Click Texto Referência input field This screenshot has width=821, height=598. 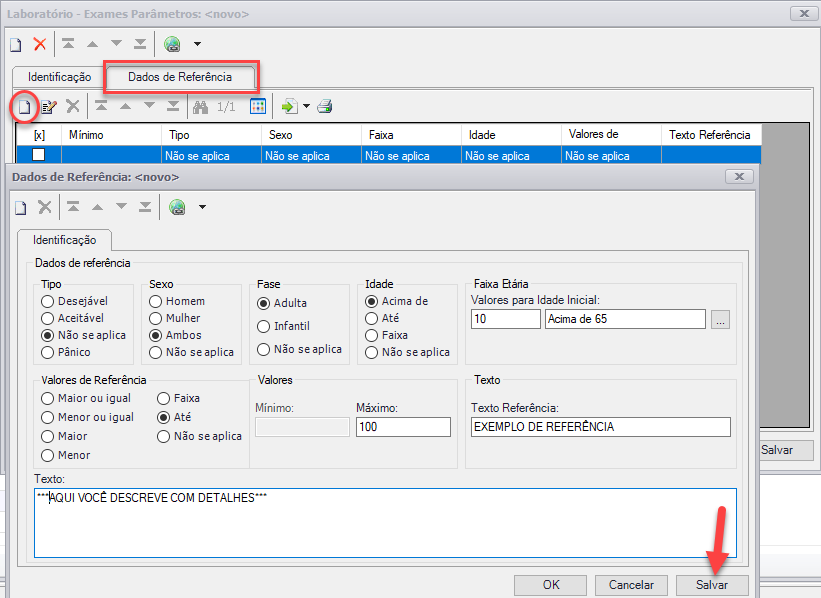point(601,427)
